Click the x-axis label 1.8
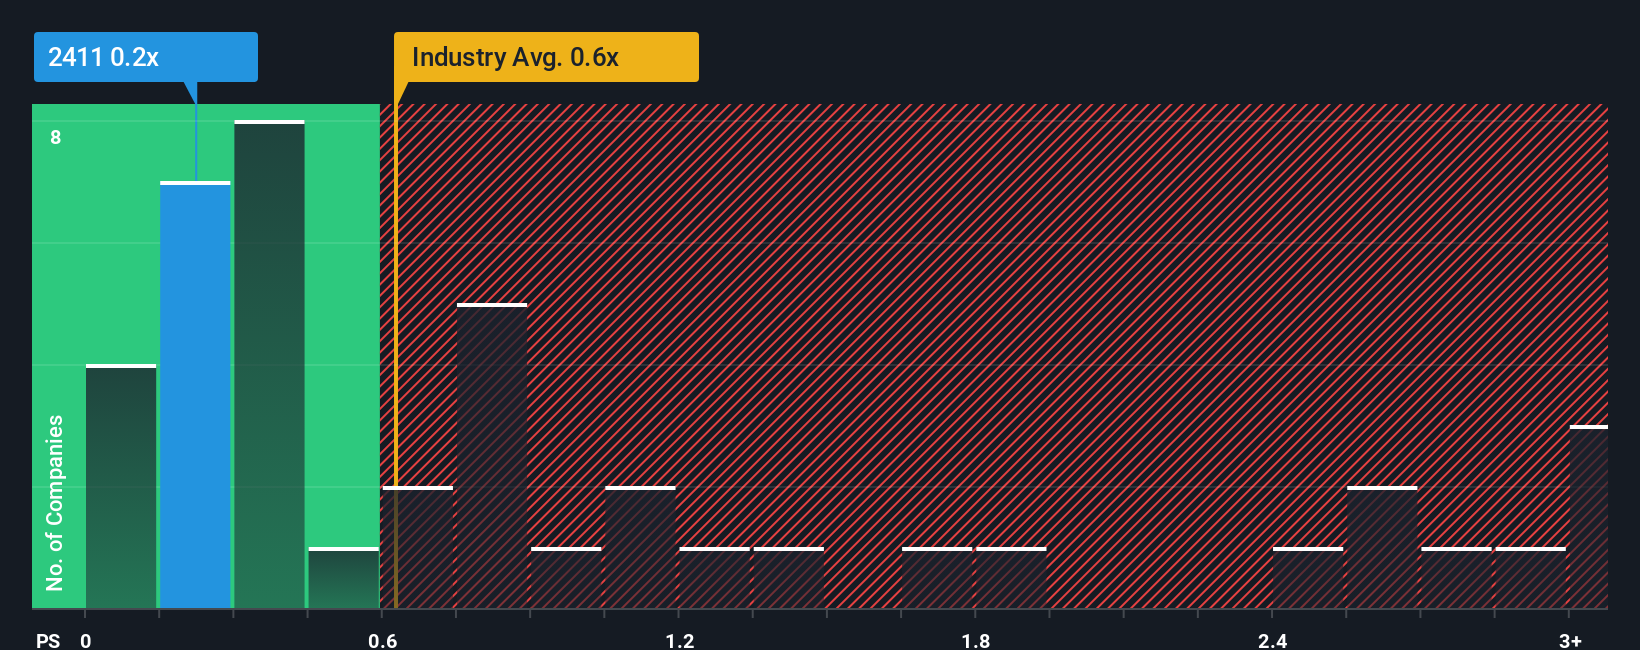The height and width of the screenshot is (650, 1640). (x=976, y=640)
